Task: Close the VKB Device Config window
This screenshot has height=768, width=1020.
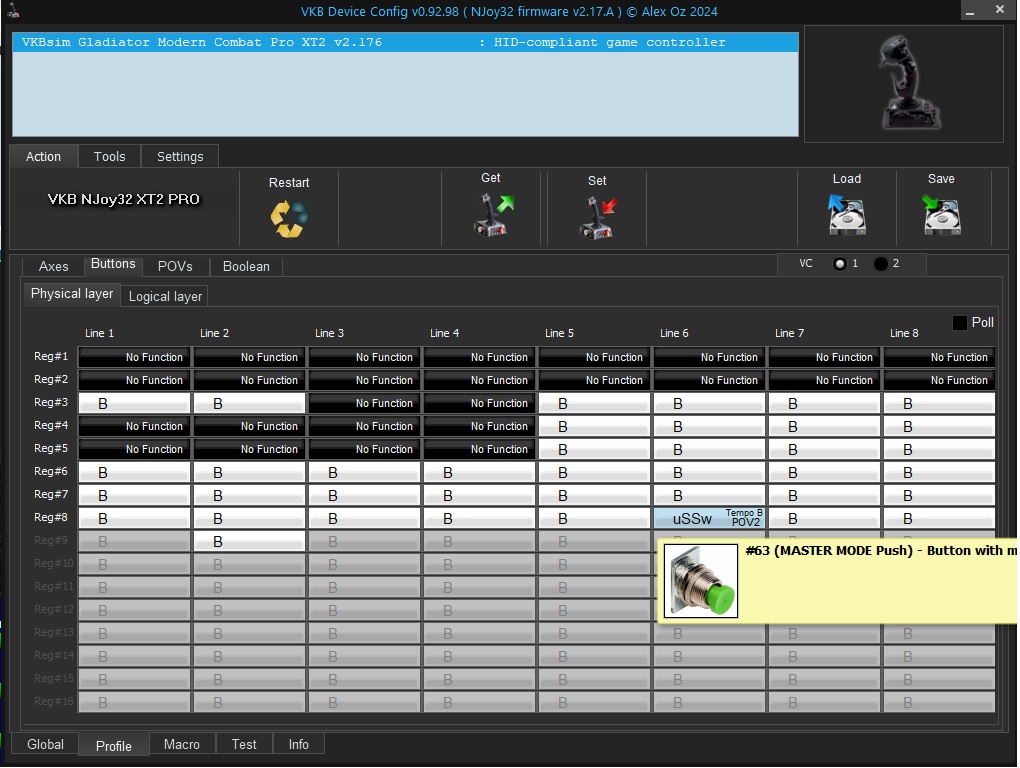Action: pyautogui.click(x=1000, y=10)
